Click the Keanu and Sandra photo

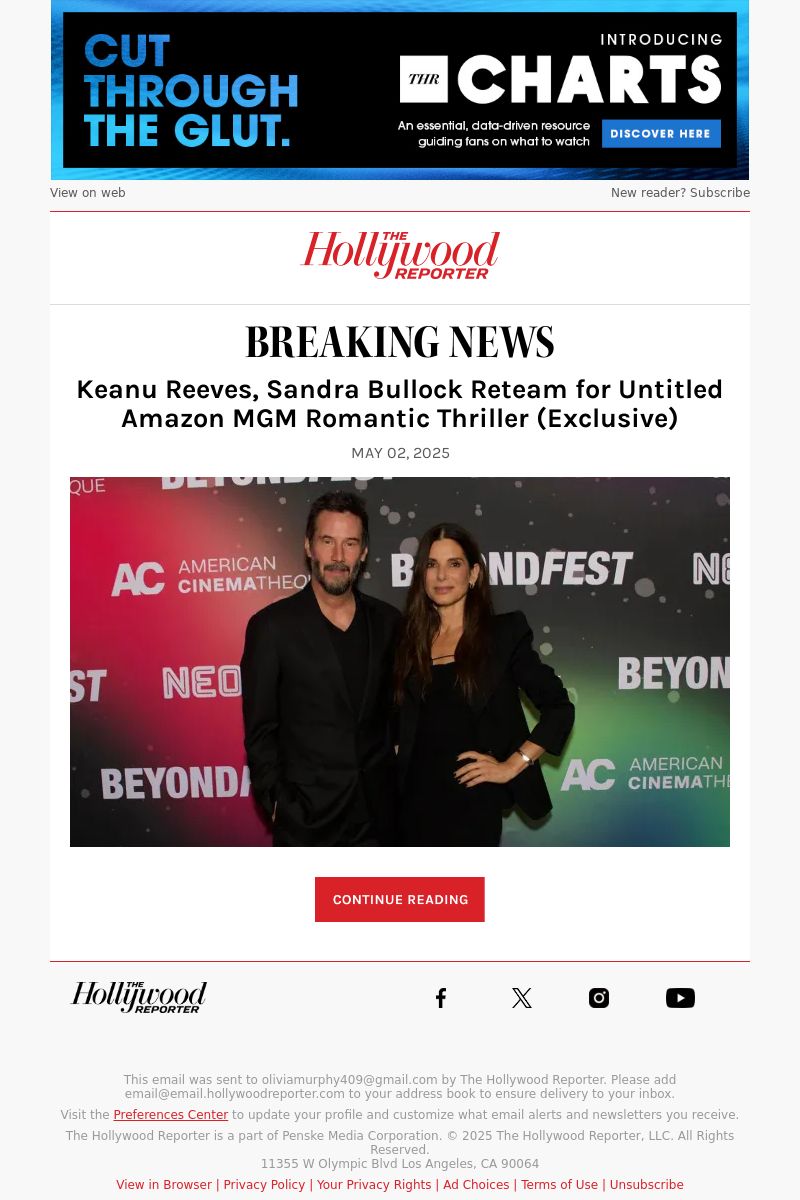point(400,662)
